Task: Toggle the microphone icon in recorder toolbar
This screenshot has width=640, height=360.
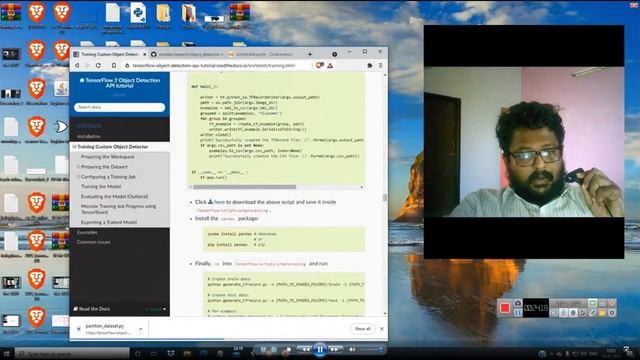Action: coord(563,313)
